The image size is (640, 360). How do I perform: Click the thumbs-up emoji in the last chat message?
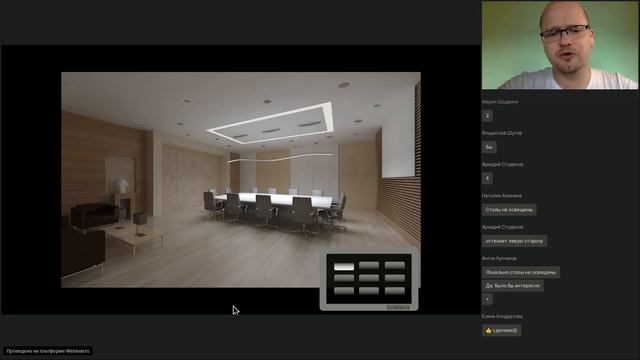[x=488, y=330]
